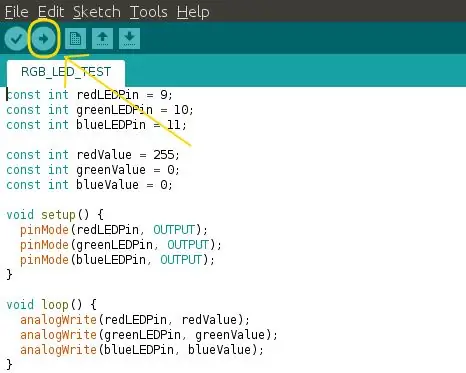Screen dimensions: 466x373
Task: Open the File menu
Action: [17, 12]
